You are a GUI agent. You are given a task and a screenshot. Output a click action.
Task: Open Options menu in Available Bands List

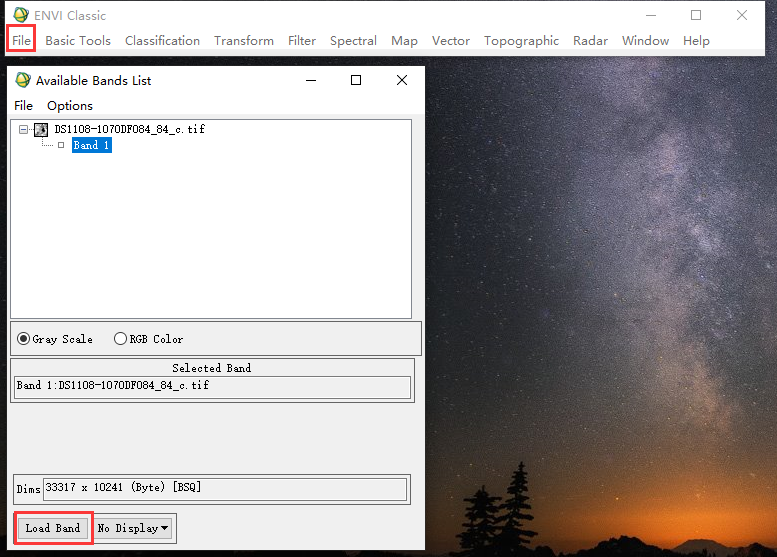point(70,106)
